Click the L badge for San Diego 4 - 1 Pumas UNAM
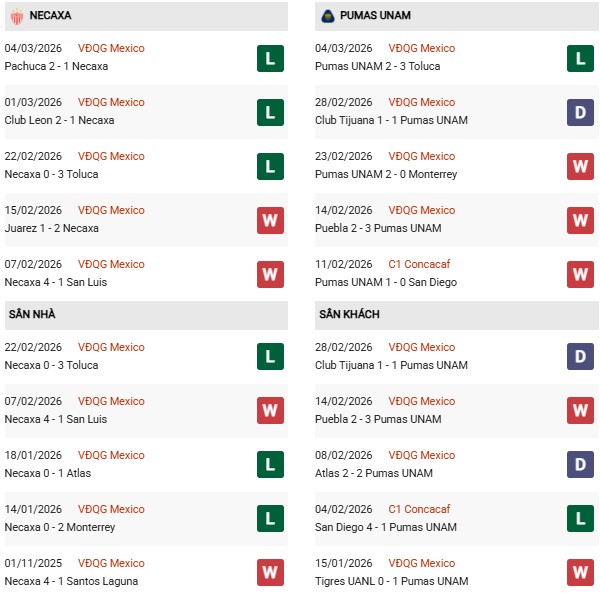This screenshot has height=593, width=600. [x=580, y=519]
